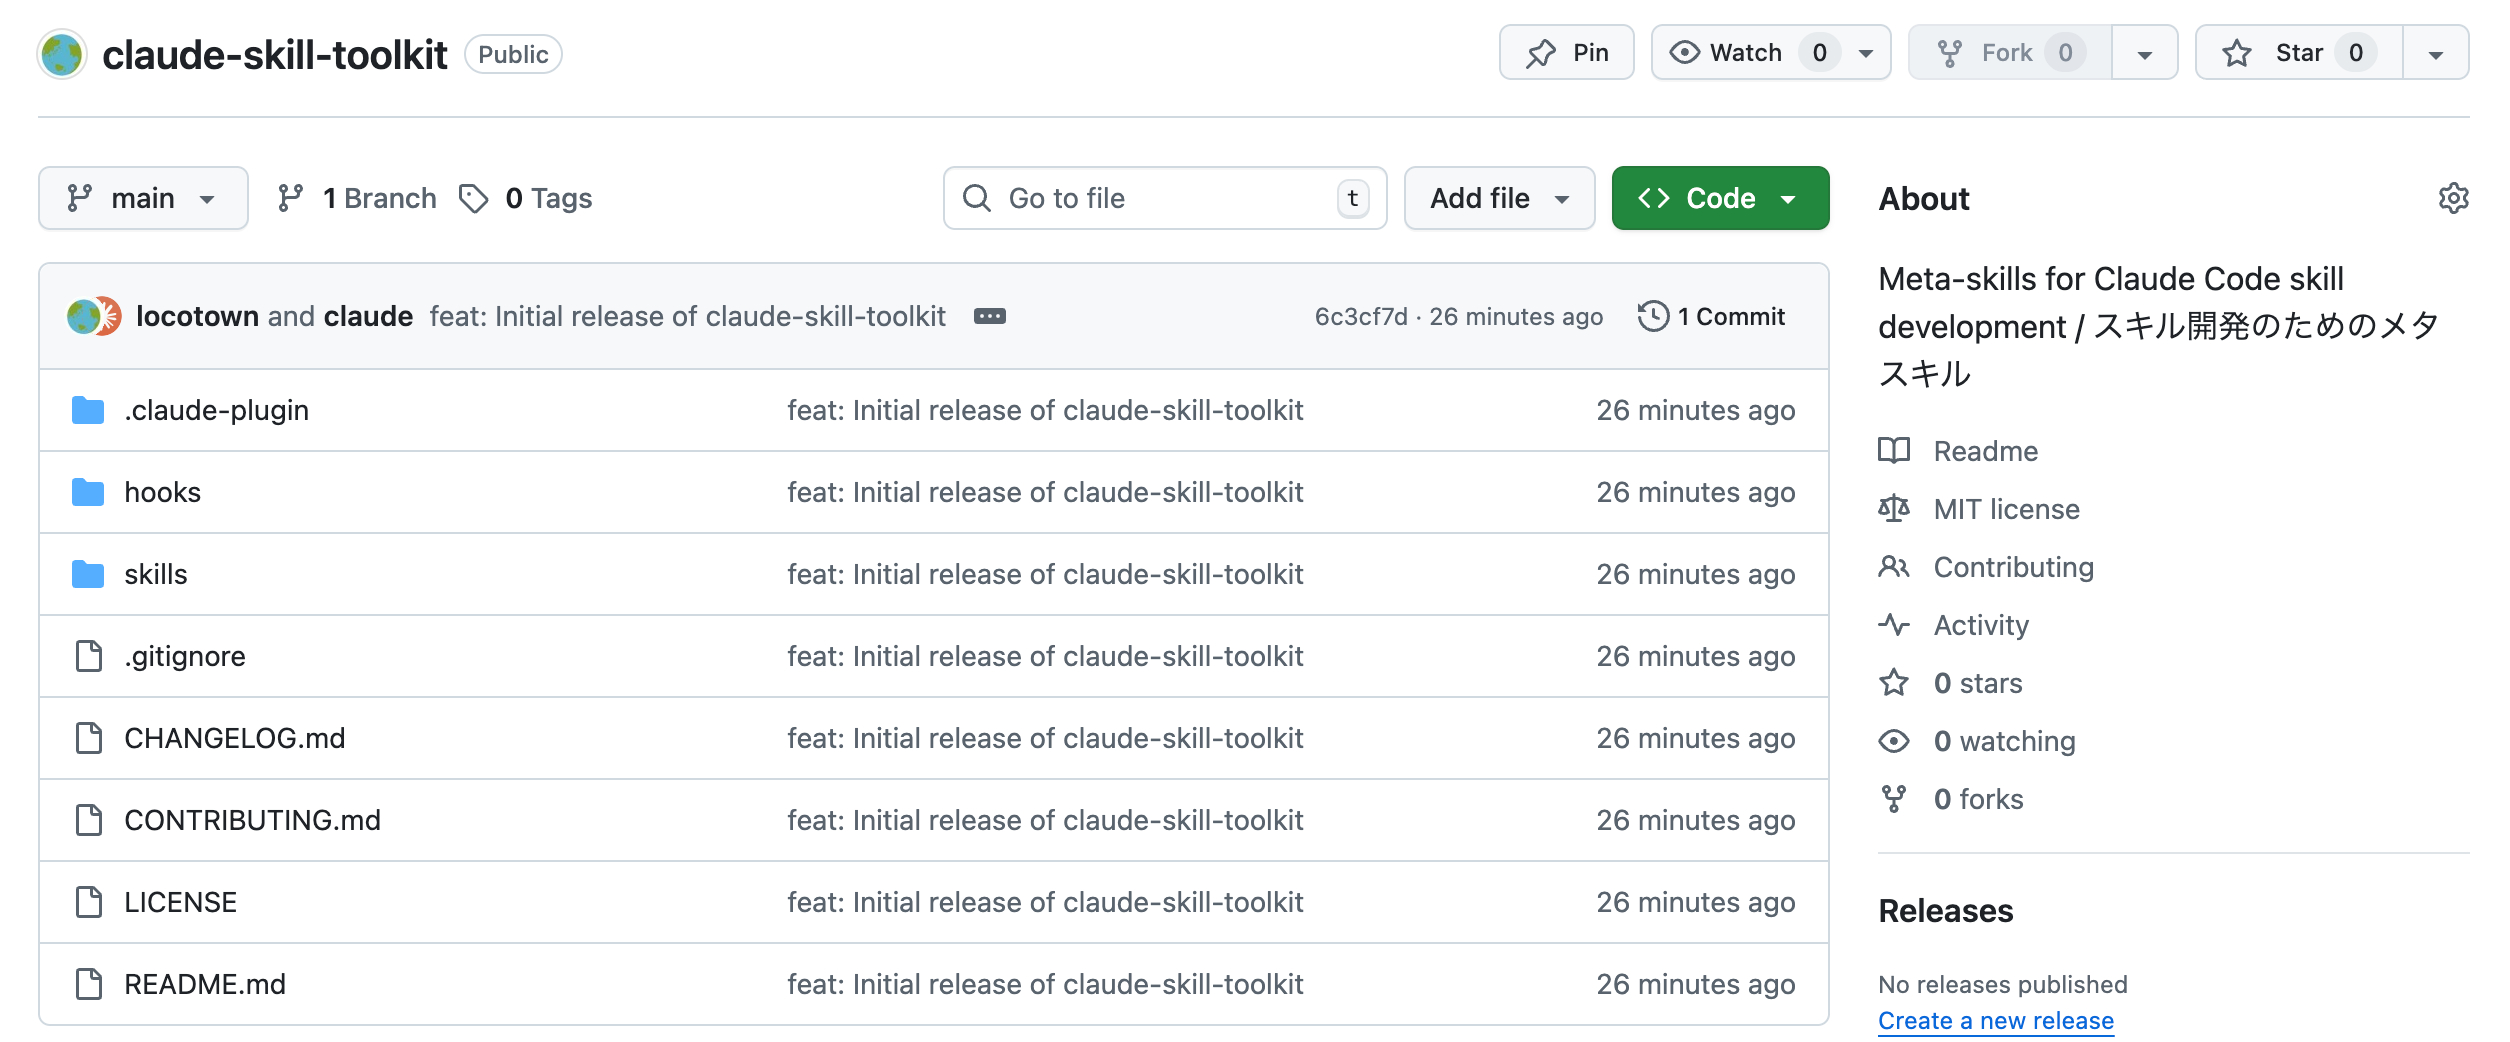Click the repository owner avatar icon

tap(62, 54)
